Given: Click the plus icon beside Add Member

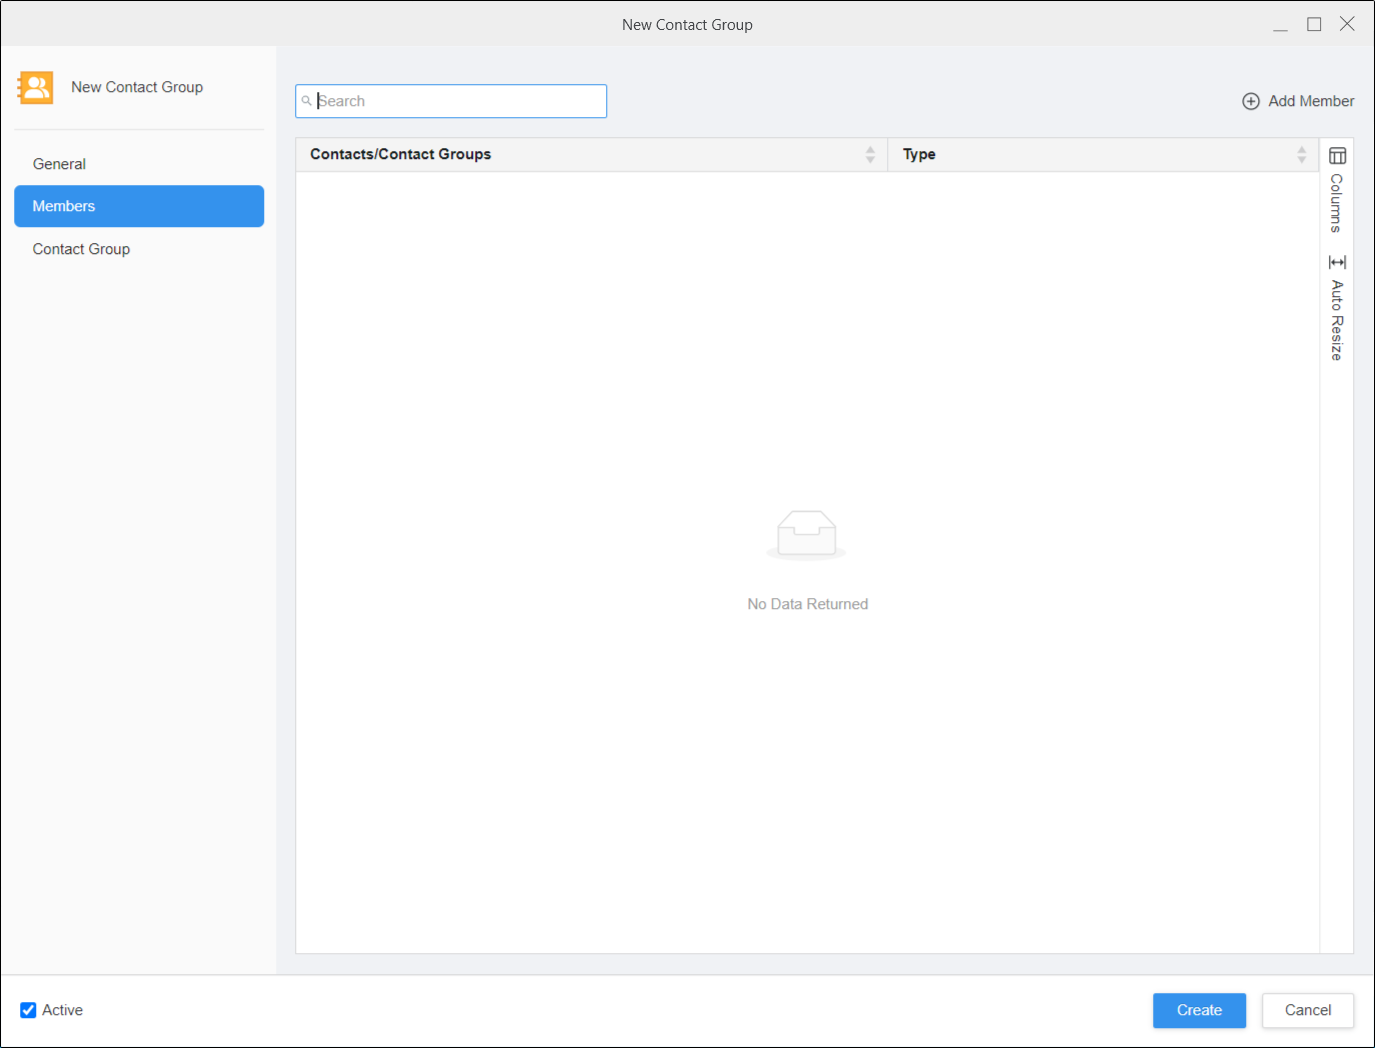Looking at the screenshot, I should (1250, 101).
